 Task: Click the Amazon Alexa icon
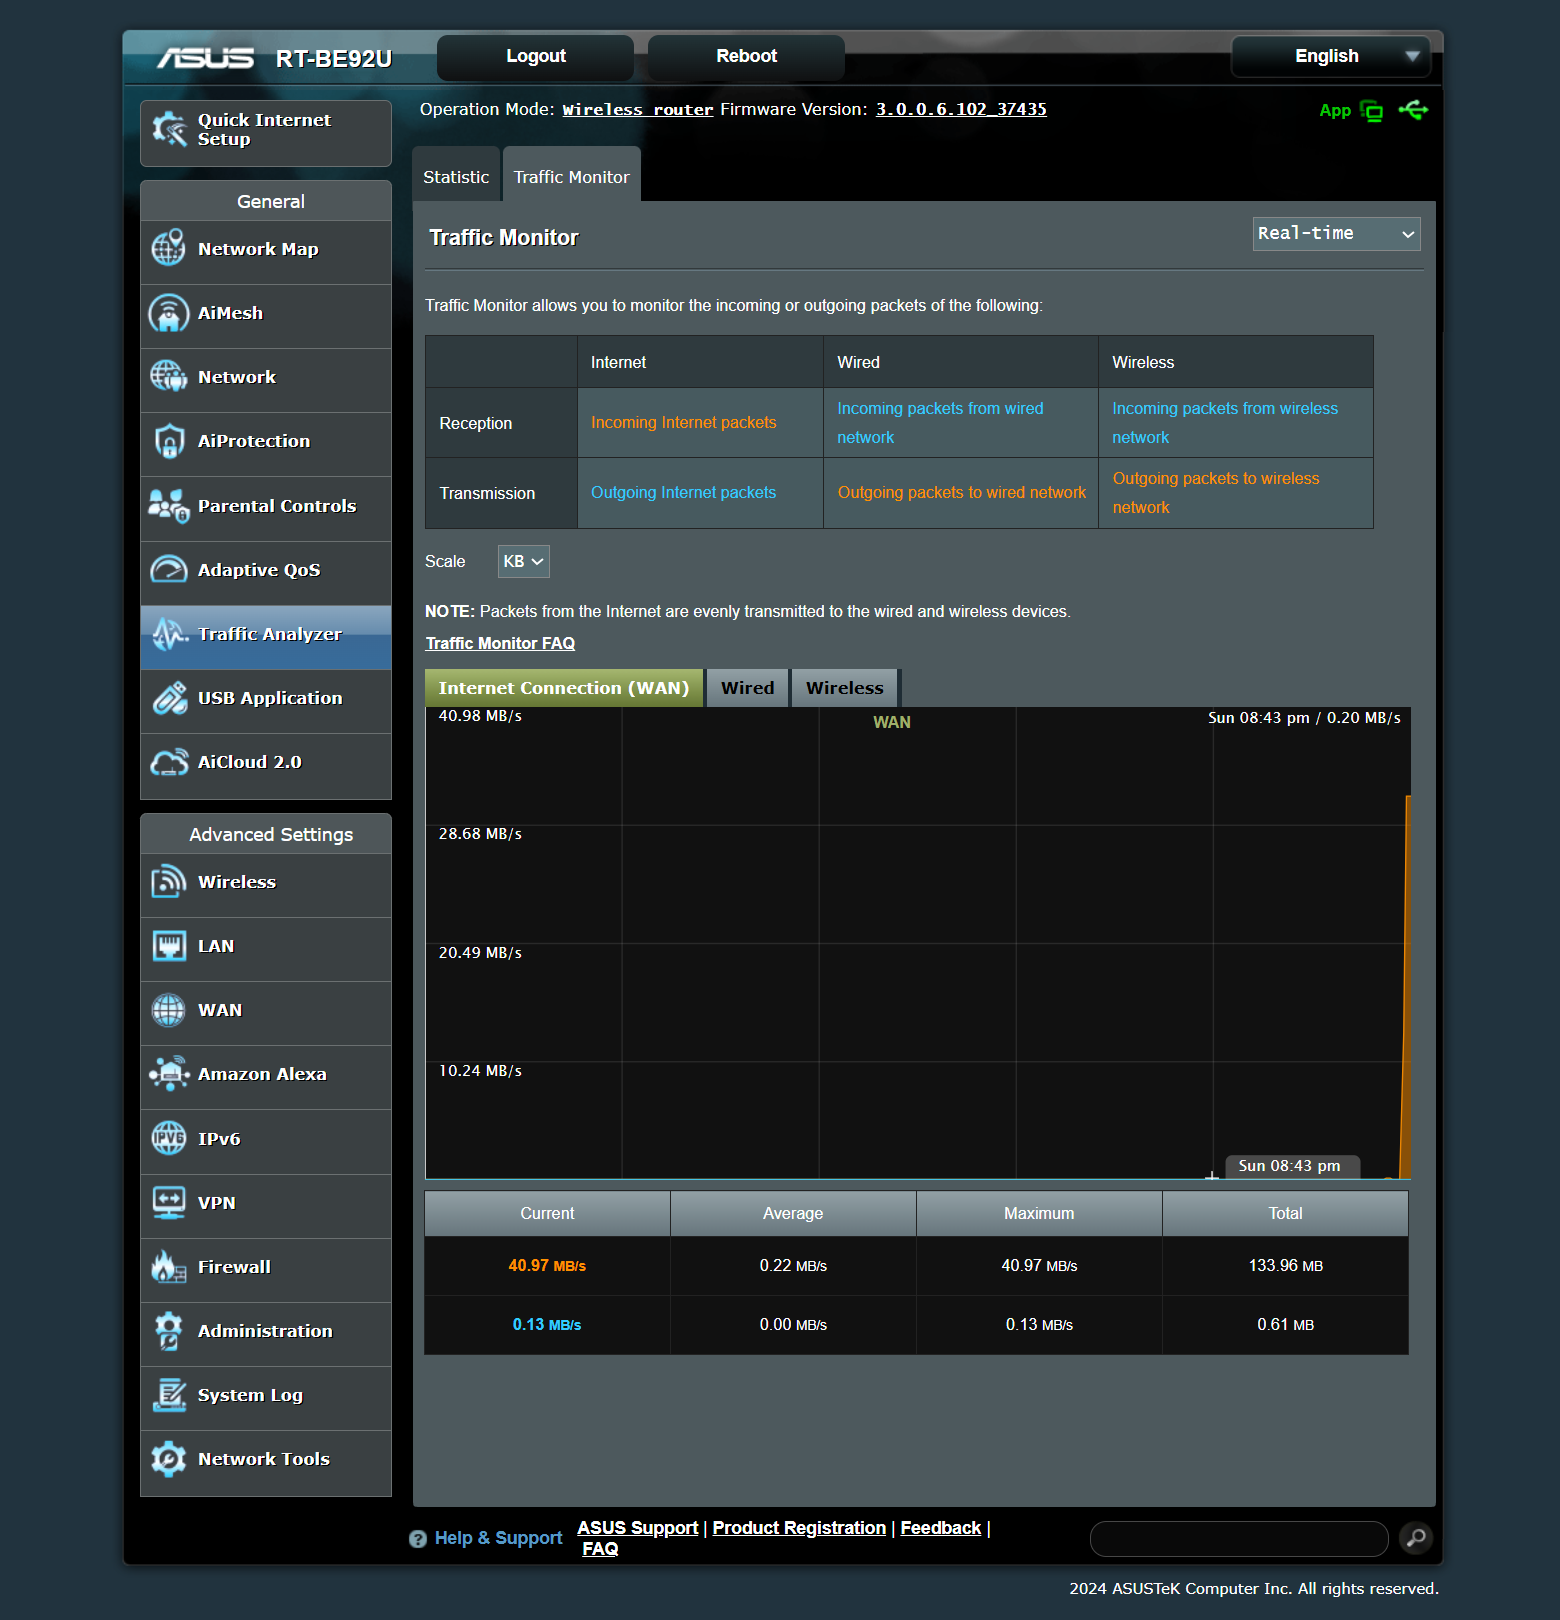click(x=169, y=1074)
